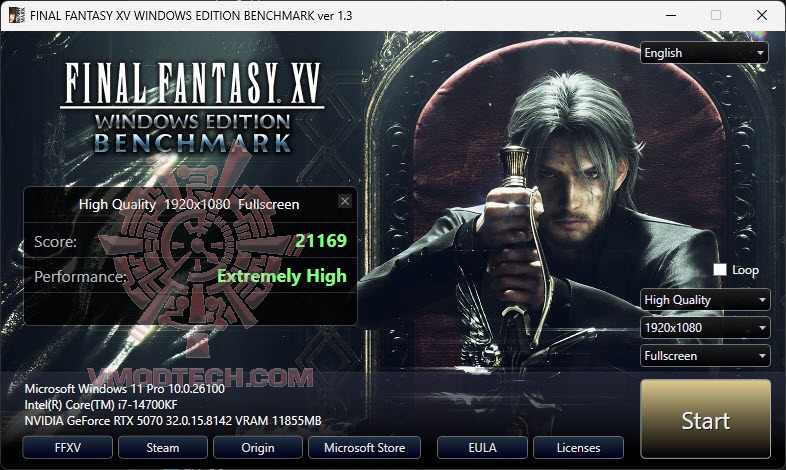The image size is (786, 470).
Task: Click the Final Fantasy XV logo
Action: pyautogui.click(x=192, y=107)
